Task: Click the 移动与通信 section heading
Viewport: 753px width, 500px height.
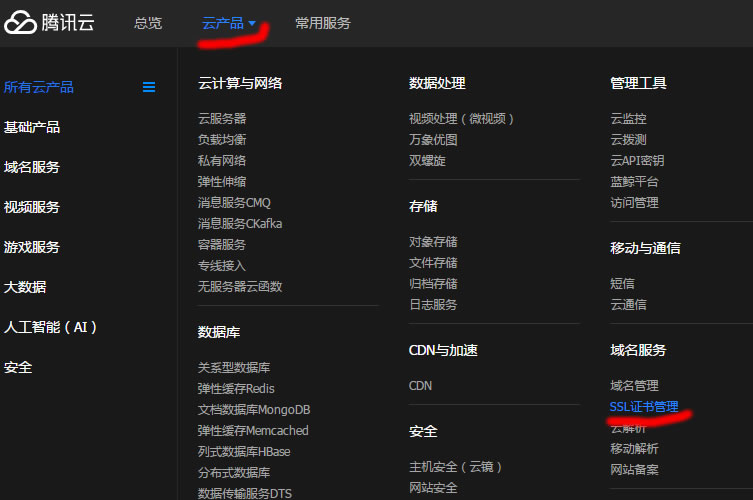Action: 645,248
